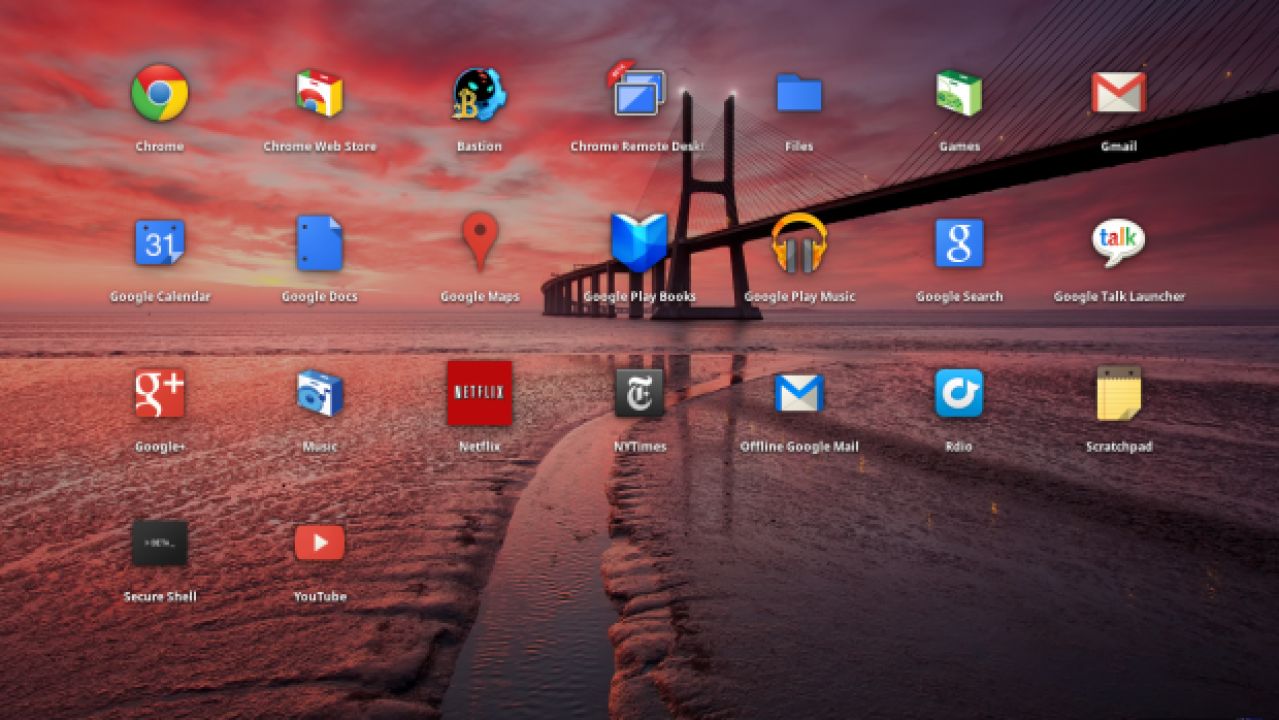1279x720 pixels.
Task: Open the Google+ app
Action: tap(160, 393)
